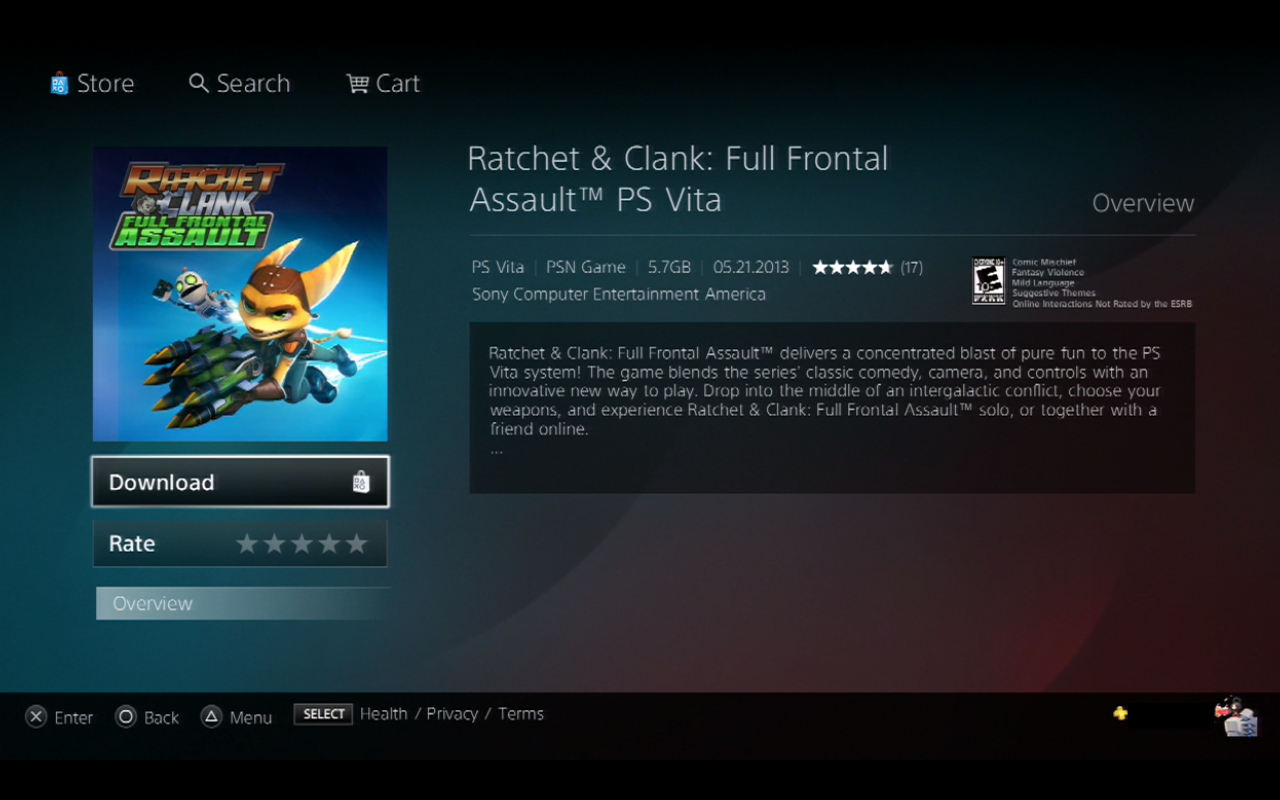Download Ratchet & Clank game
This screenshot has height=800, width=1280.
pos(240,482)
